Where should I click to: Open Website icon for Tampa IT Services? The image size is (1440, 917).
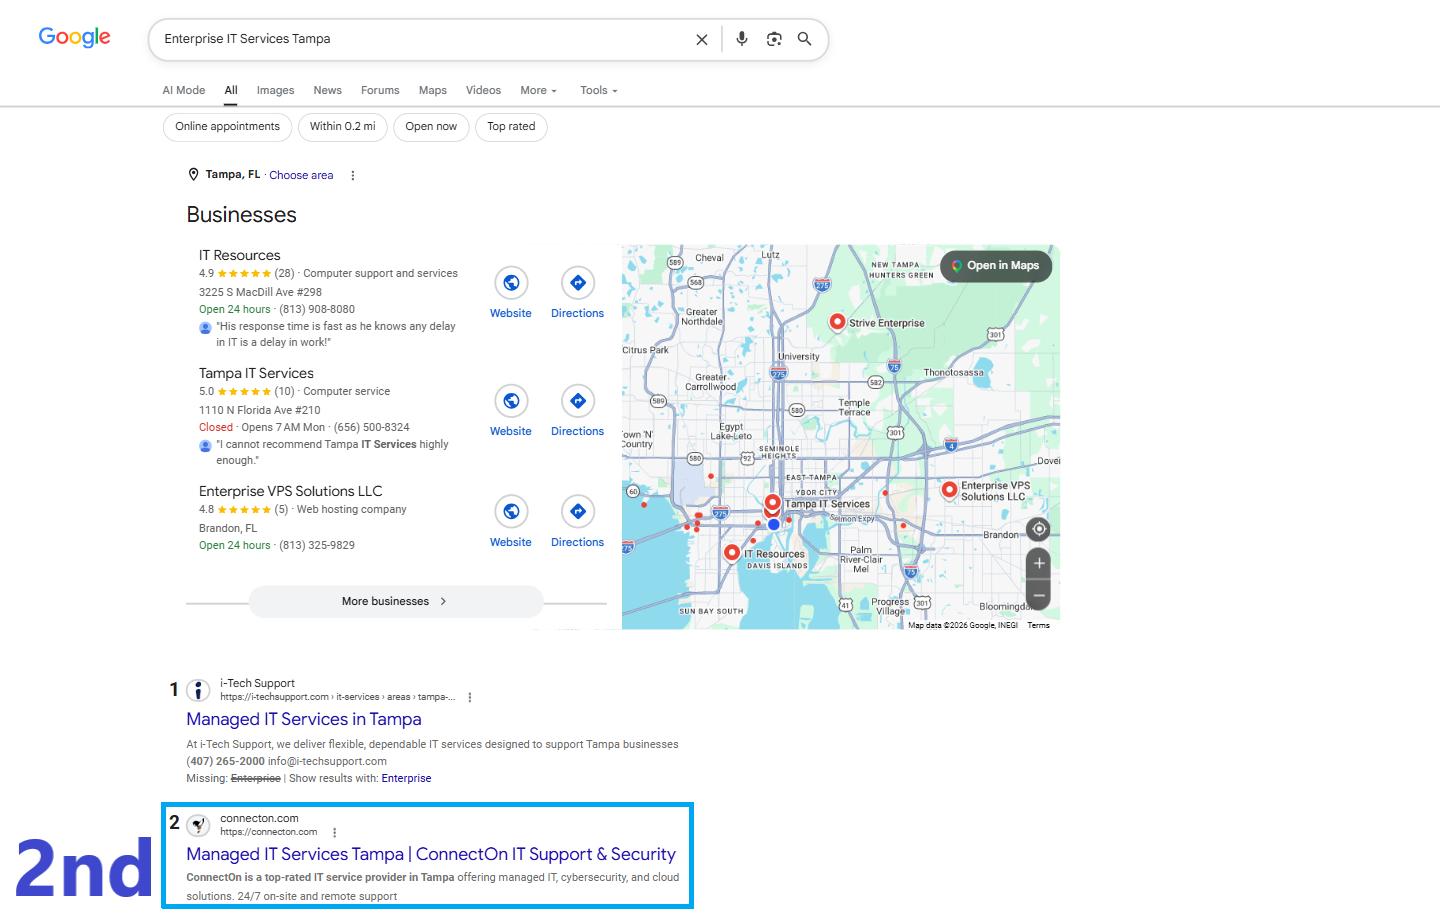pos(511,401)
